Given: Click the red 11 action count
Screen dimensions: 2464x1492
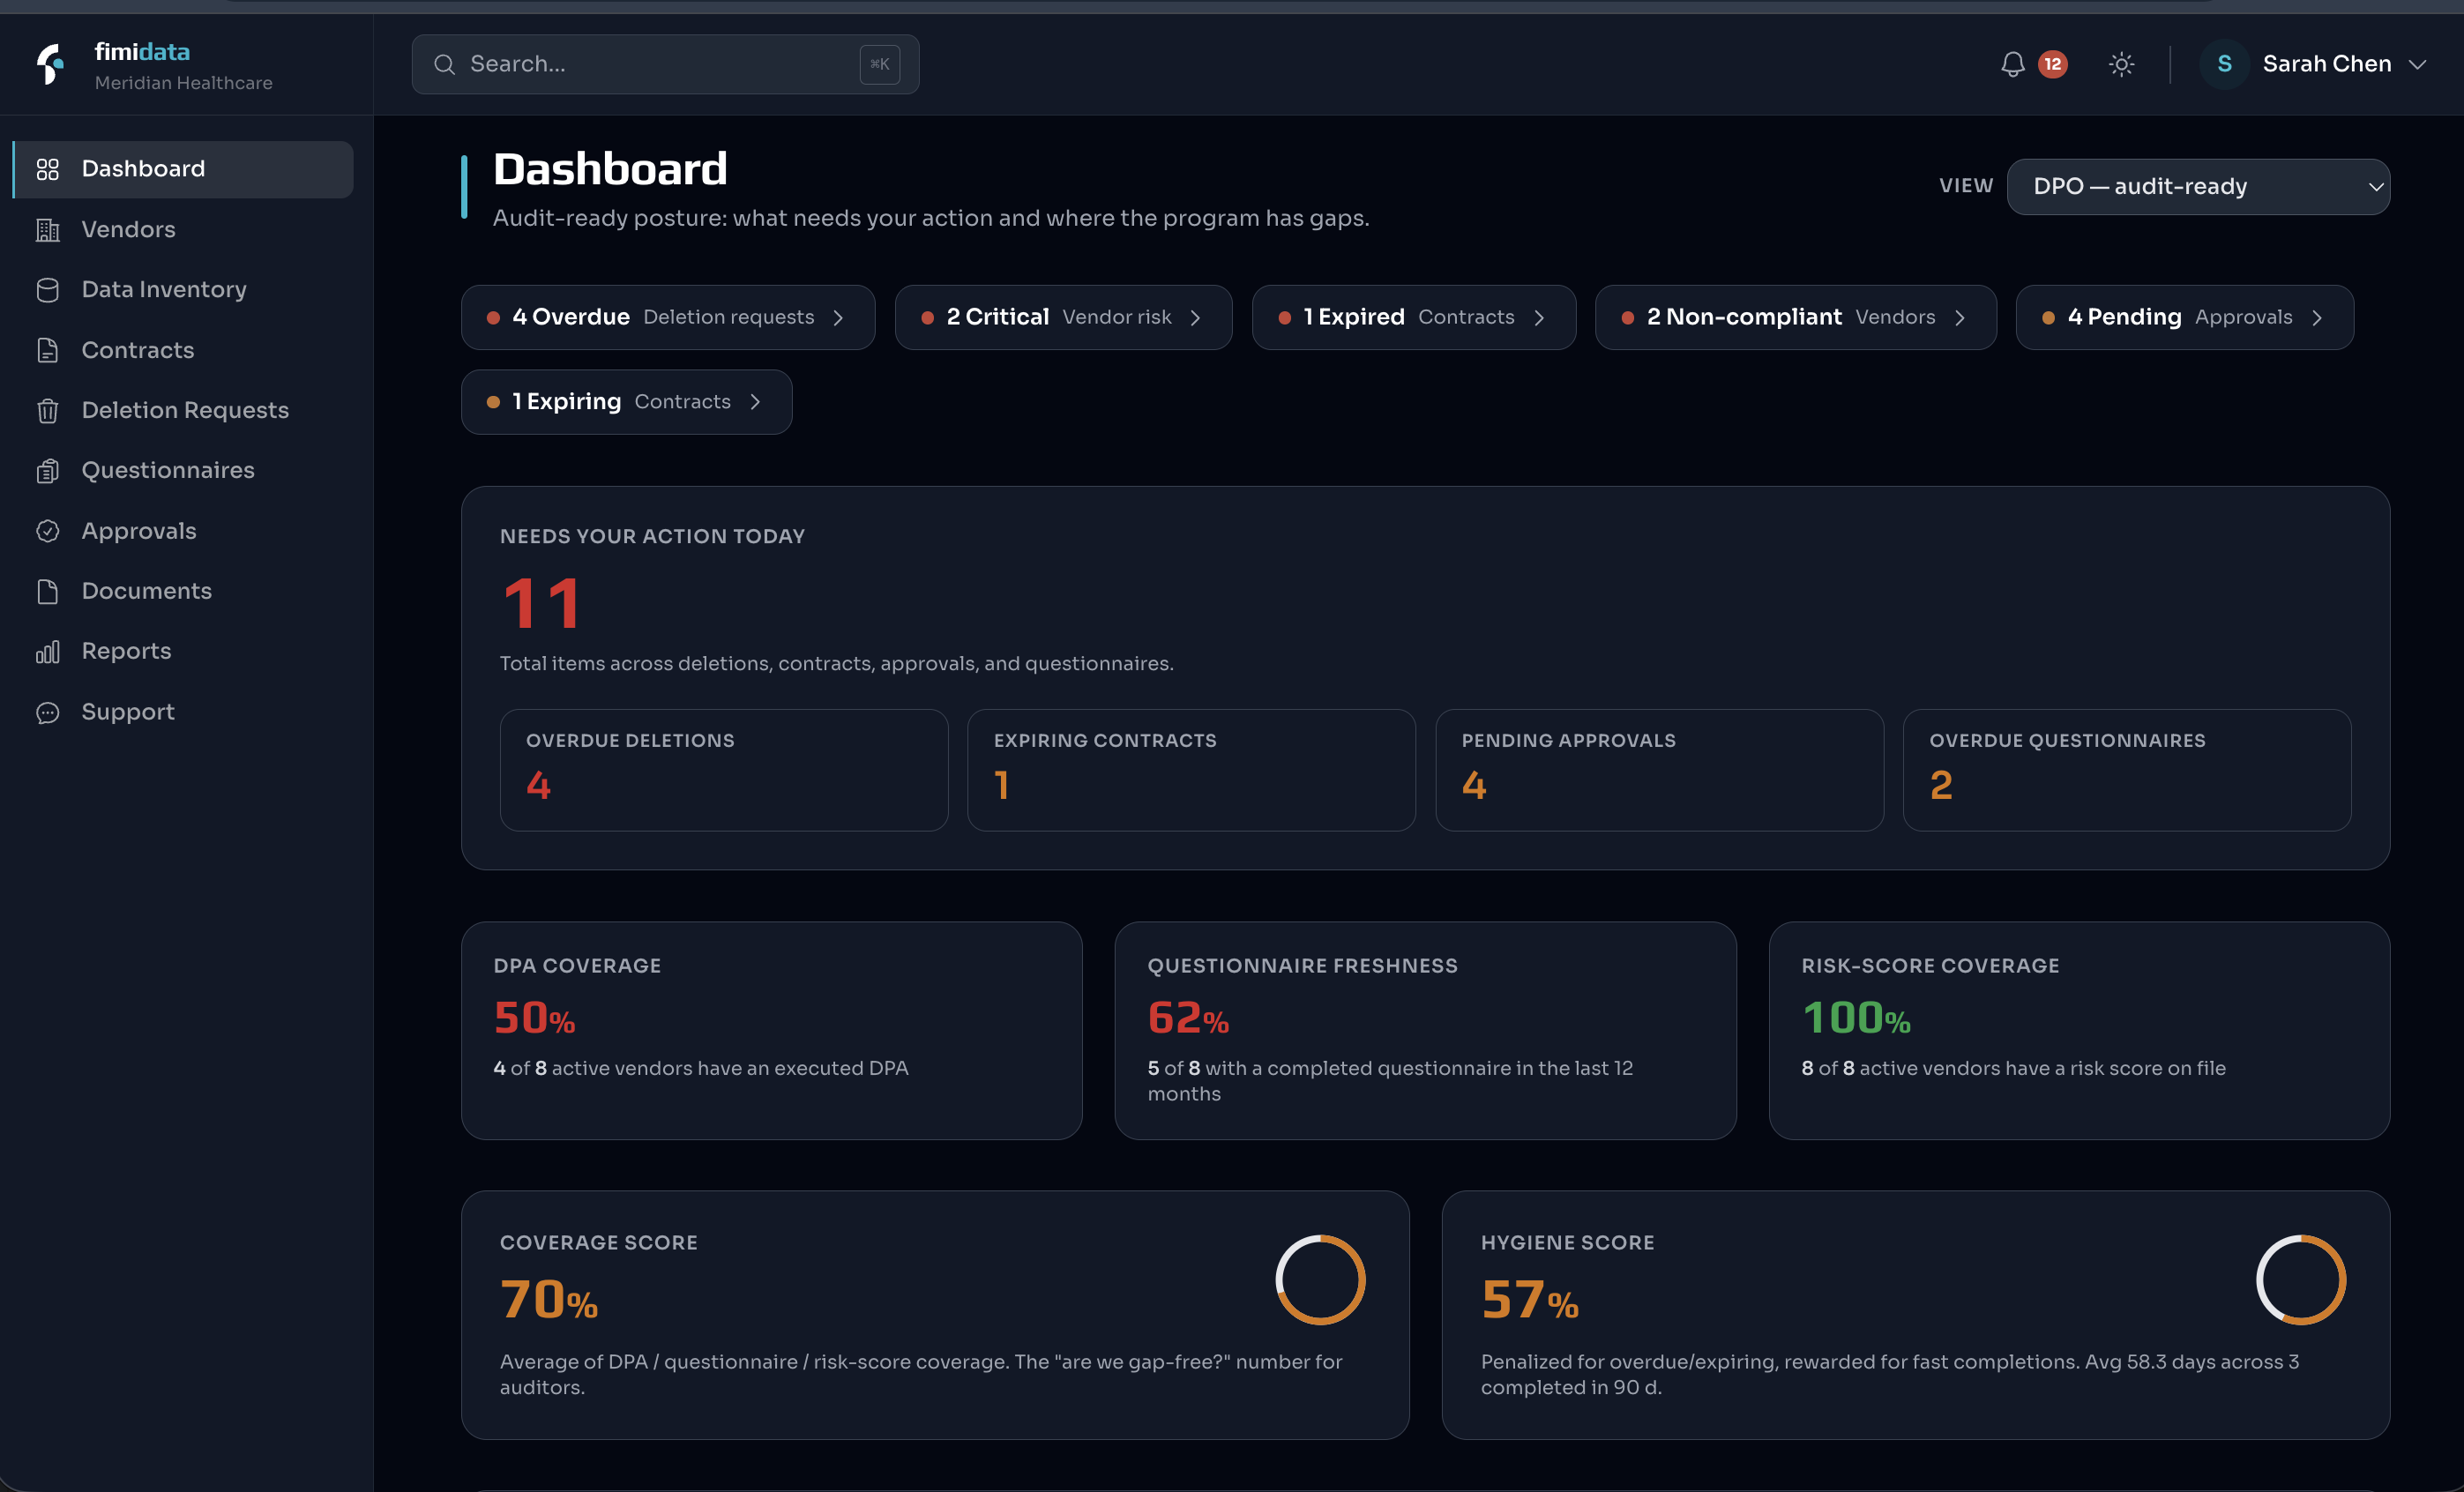Looking at the screenshot, I should click(542, 603).
